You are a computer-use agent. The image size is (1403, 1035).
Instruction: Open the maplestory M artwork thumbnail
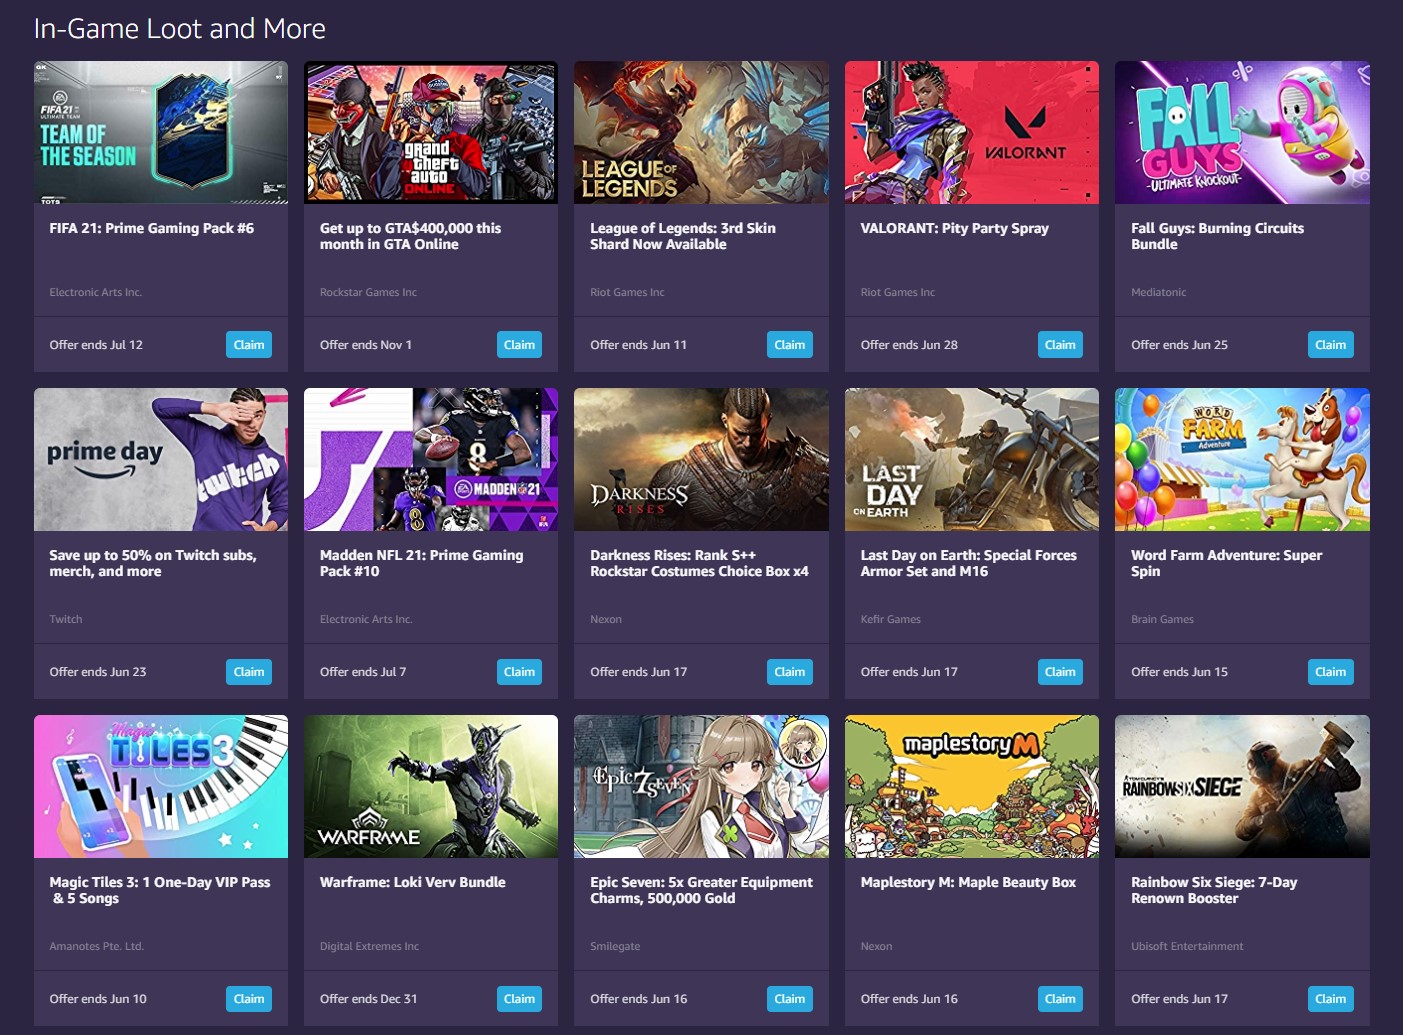(x=972, y=786)
